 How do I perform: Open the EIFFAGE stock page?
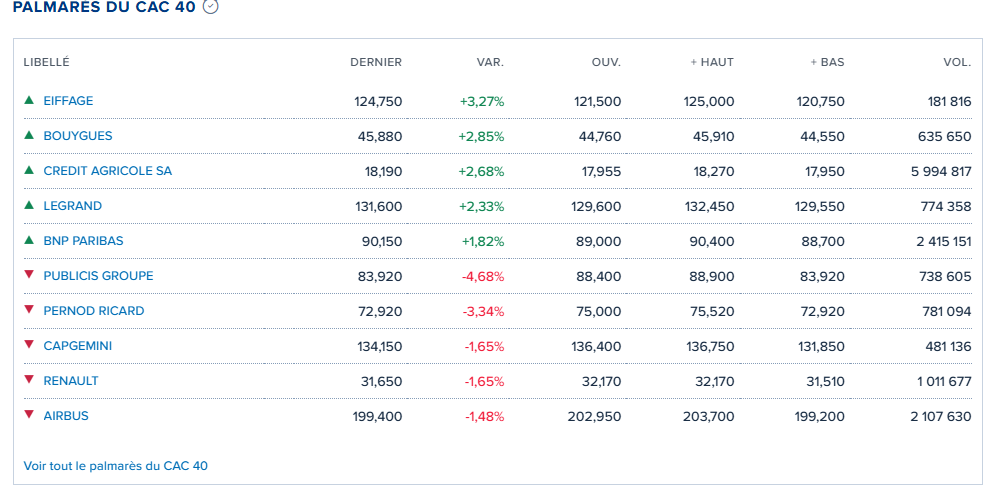pyautogui.click(x=68, y=101)
